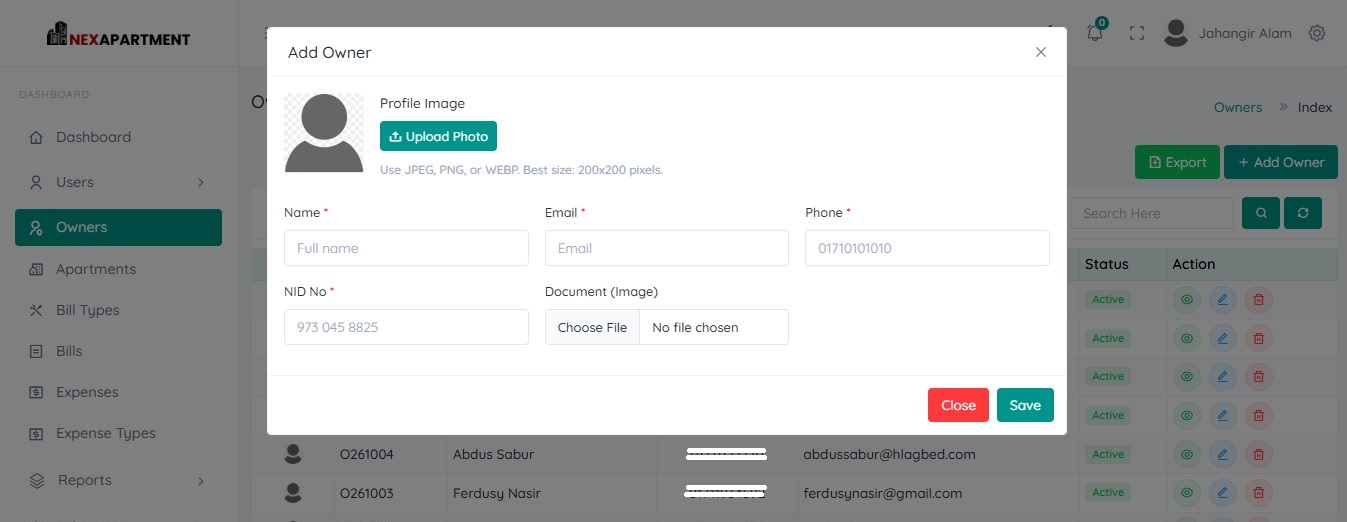Image resolution: width=1347 pixels, height=522 pixels.
Task: Click the refresh table icon button
Action: [x=1303, y=213]
